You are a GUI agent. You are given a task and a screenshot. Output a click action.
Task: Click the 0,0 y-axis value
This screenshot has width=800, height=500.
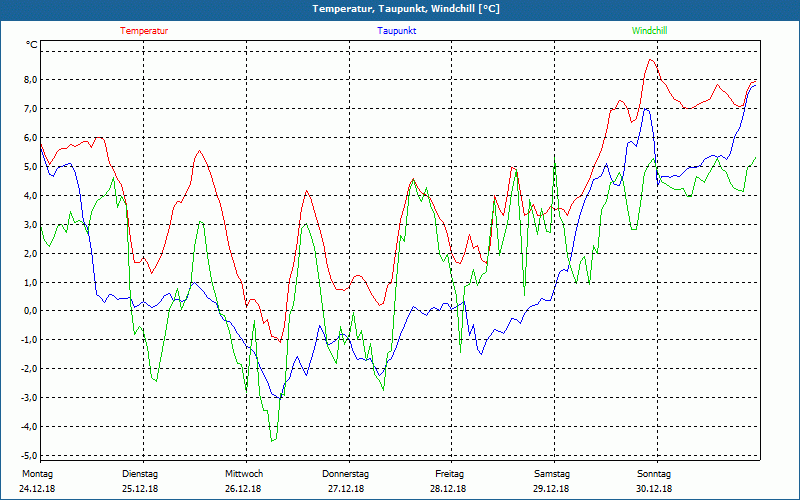click(x=29, y=311)
